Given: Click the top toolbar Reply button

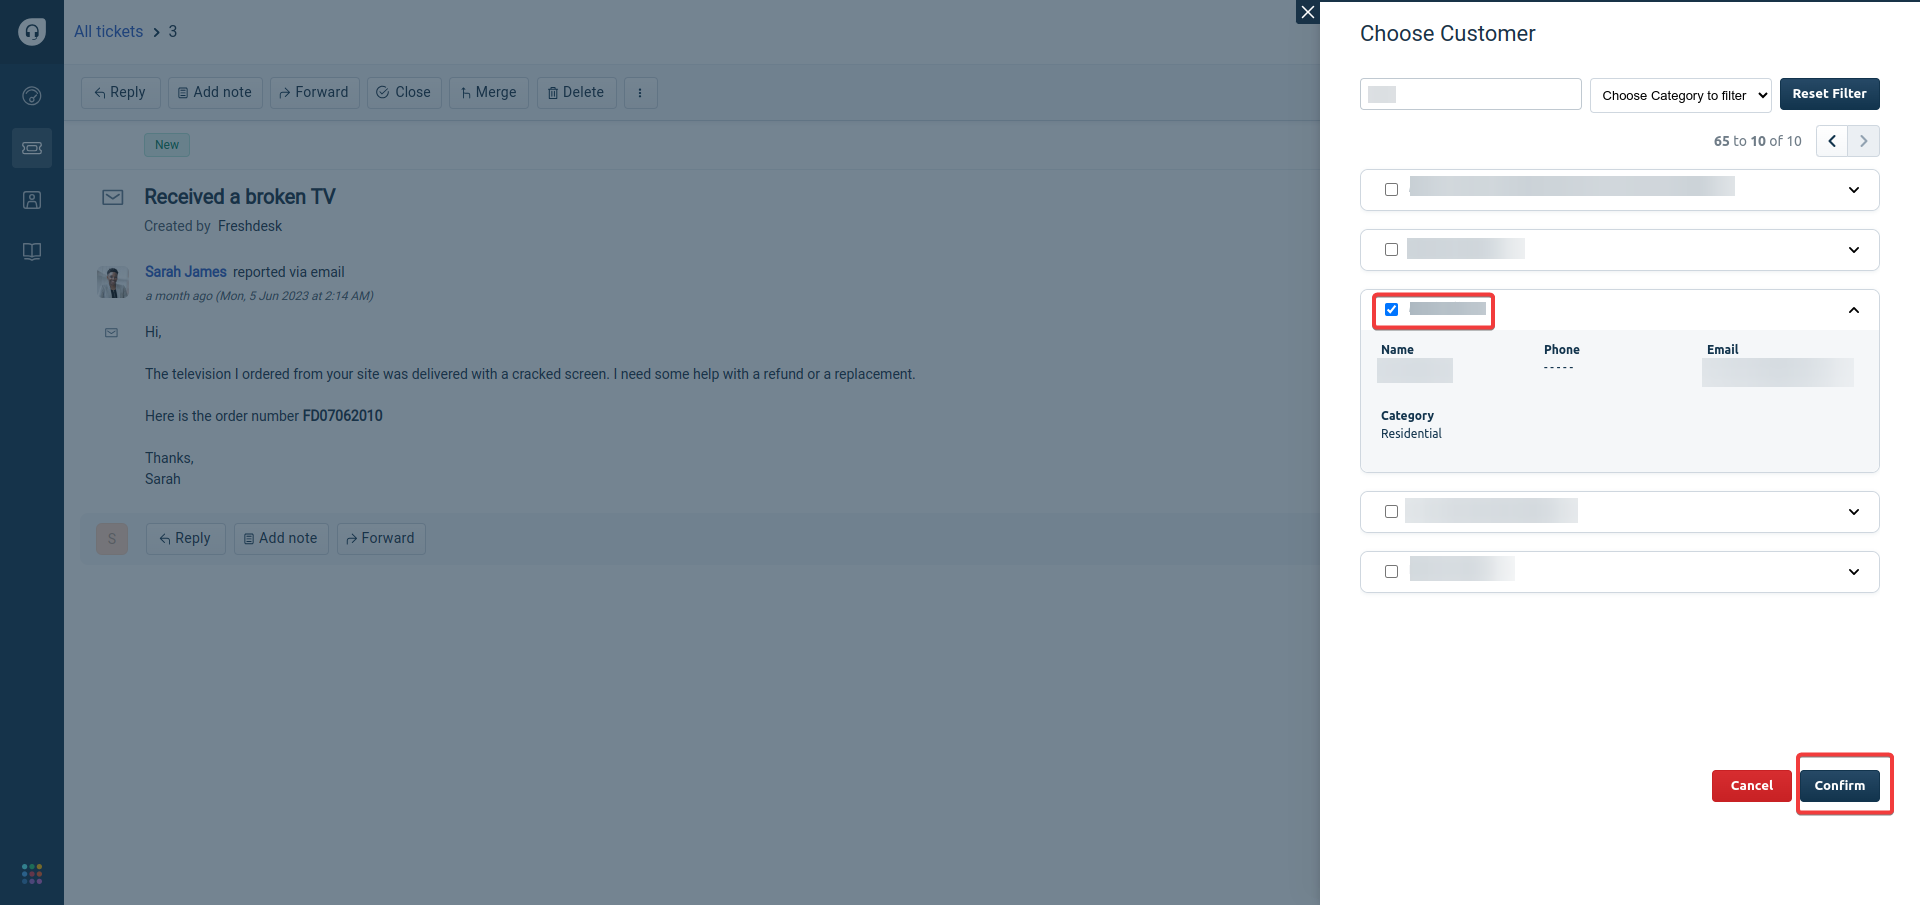Looking at the screenshot, I should pos(121,93).
